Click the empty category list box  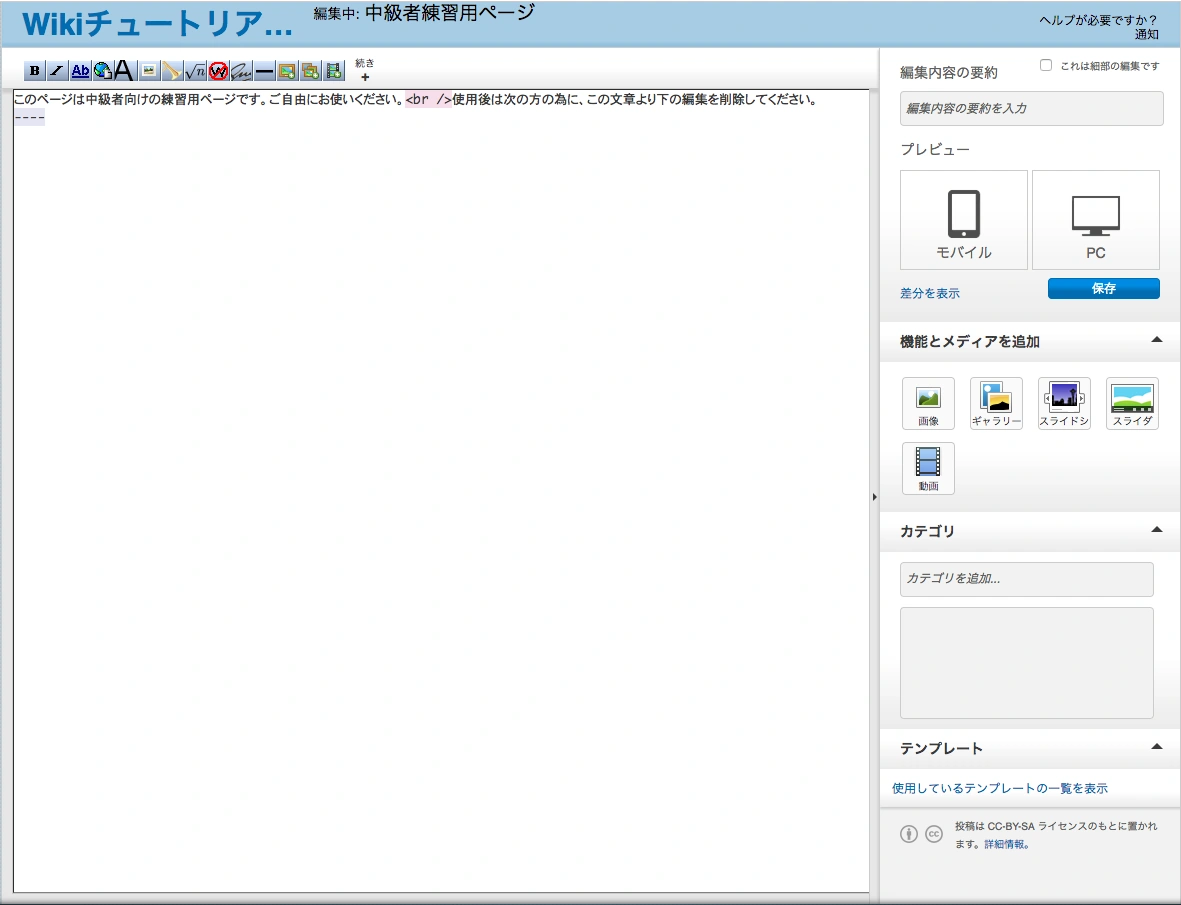pos(1027,663)
